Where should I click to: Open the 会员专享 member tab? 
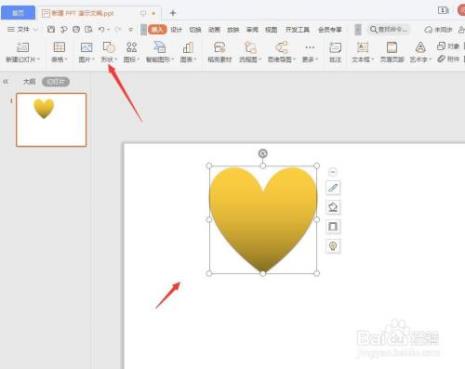(330, 30)
